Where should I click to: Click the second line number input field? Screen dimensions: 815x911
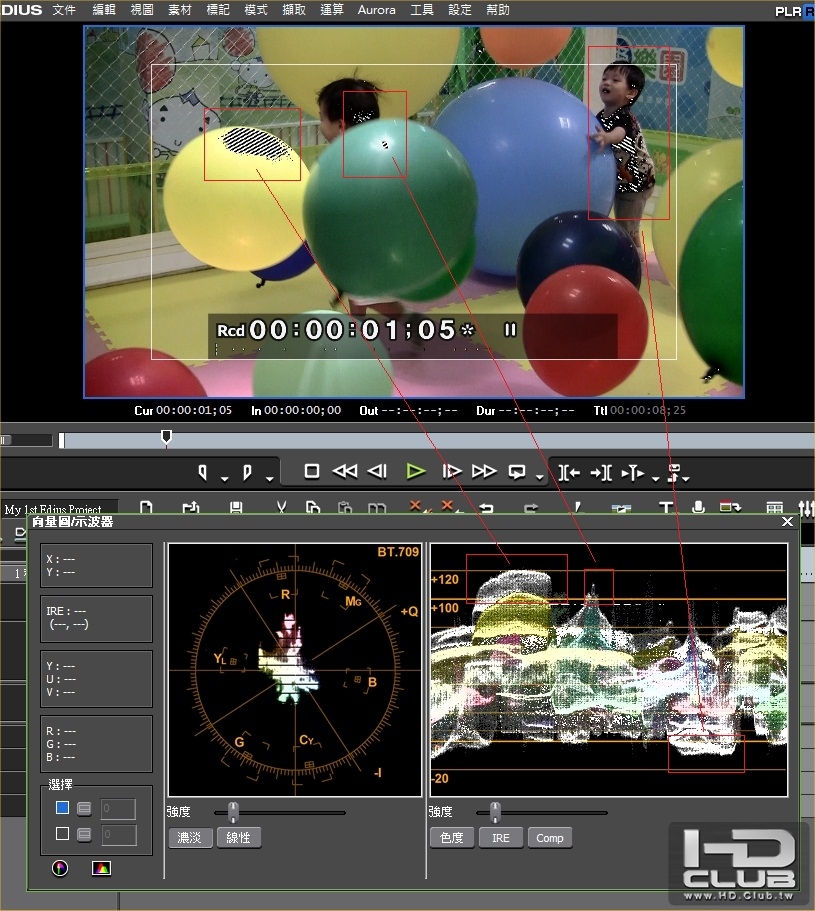(x=119, y=834)
